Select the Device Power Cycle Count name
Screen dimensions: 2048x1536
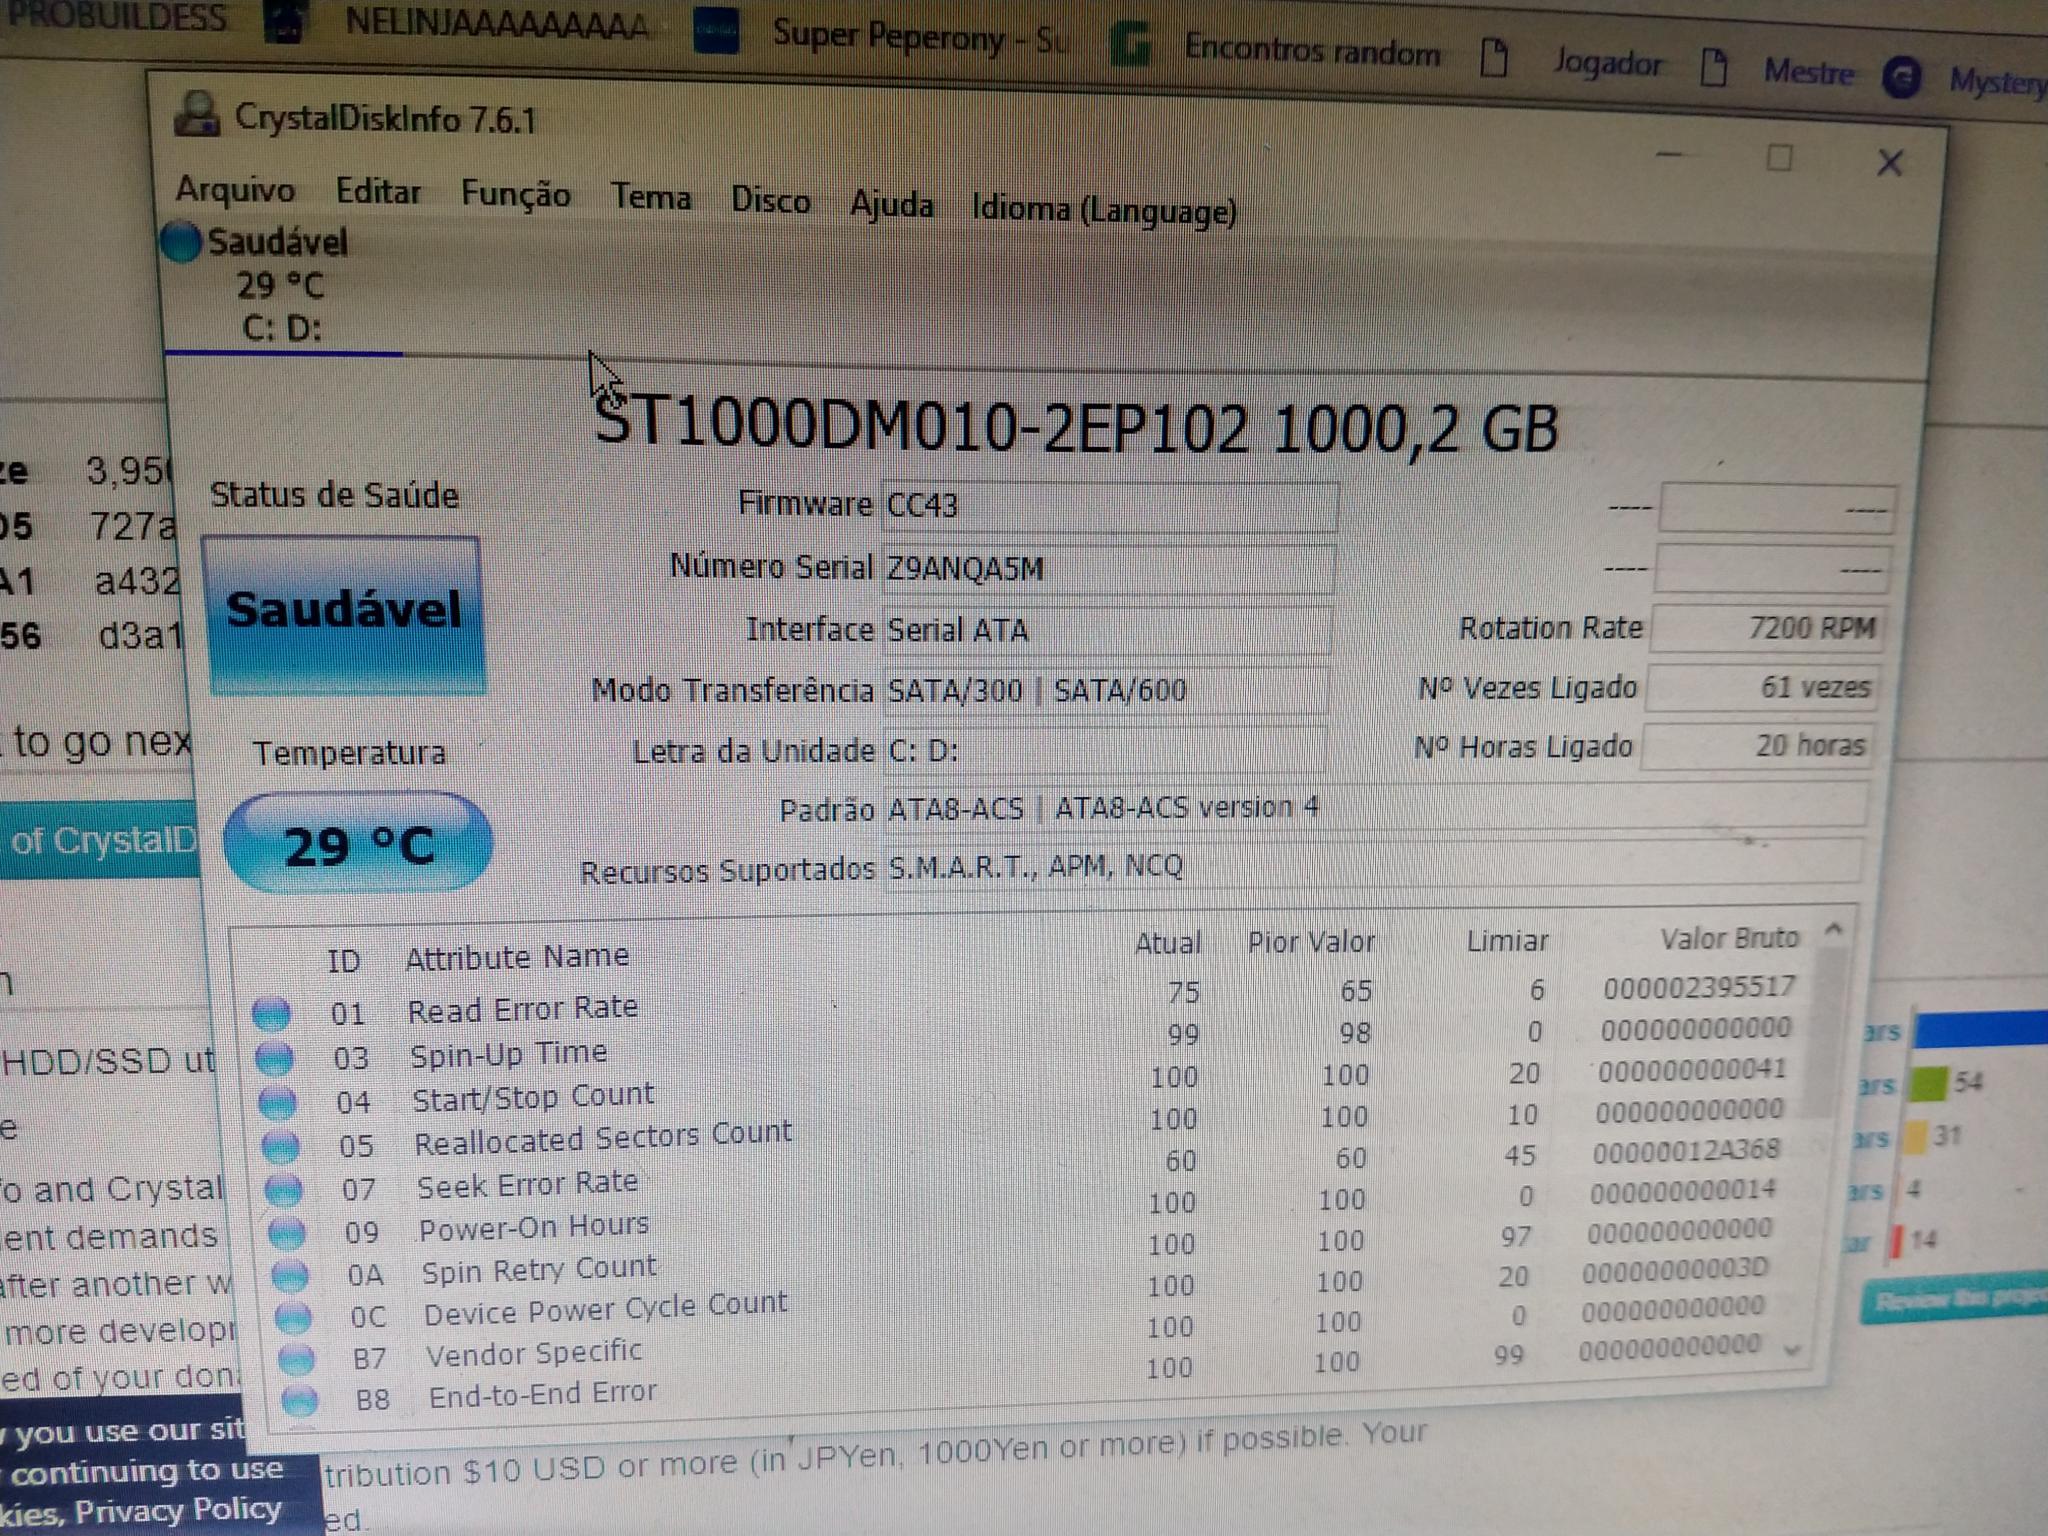click(x=605, y=1308)
